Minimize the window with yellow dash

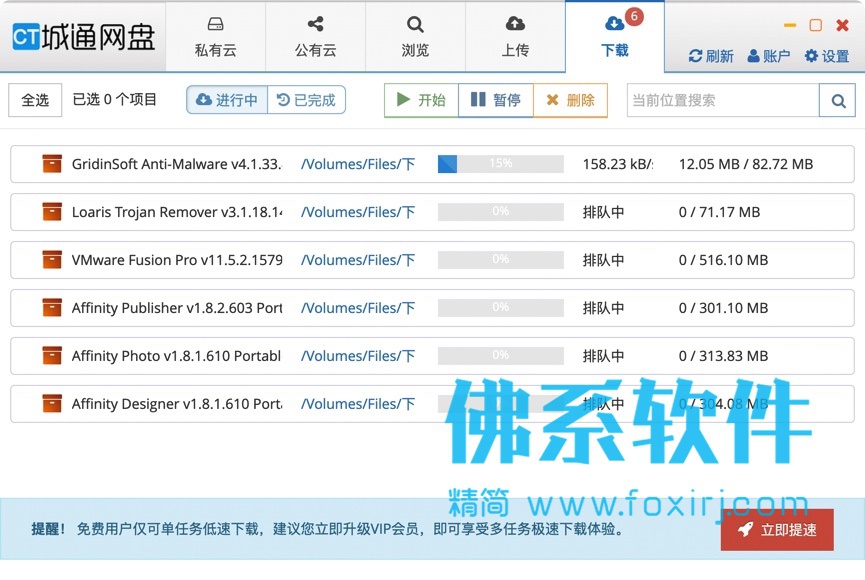point(790,25)
